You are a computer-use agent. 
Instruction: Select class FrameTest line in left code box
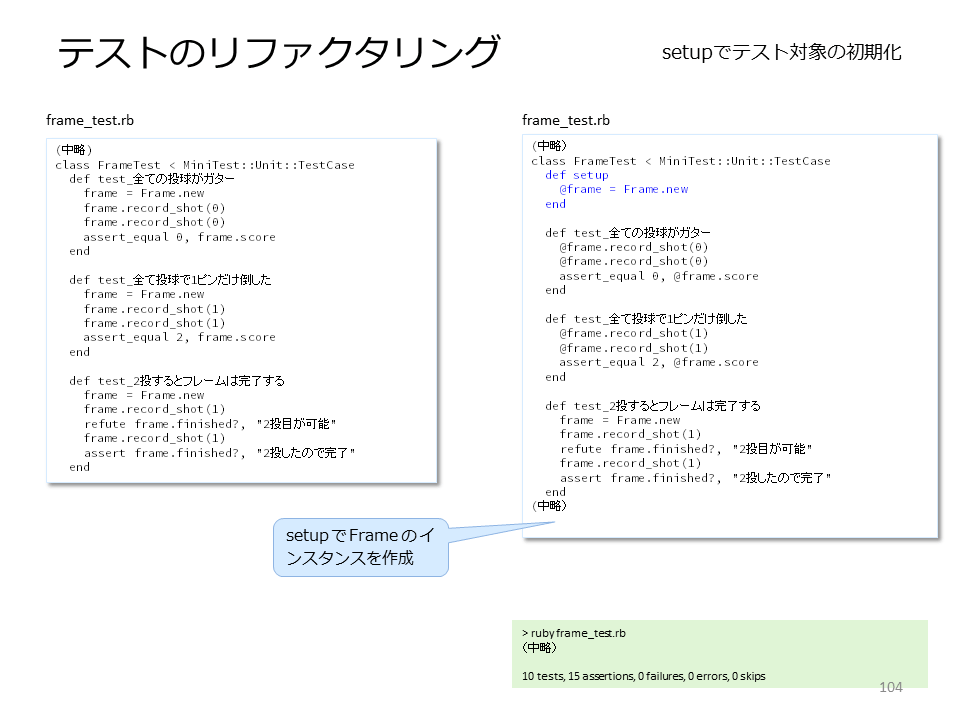click(x=204, y=165)
